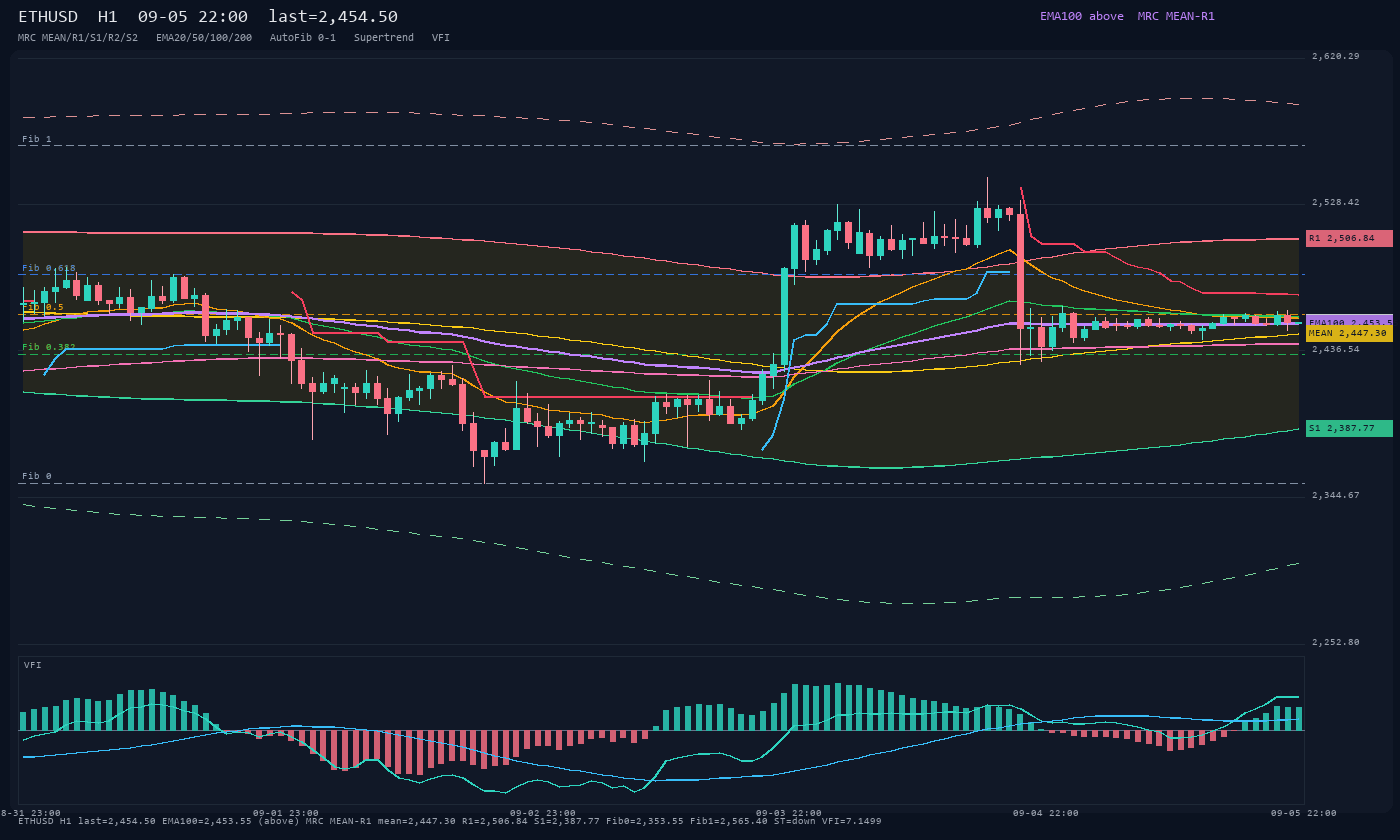Select the H1 timeframe label in the header
1400x840 pixels.
(x=108, y=17)
